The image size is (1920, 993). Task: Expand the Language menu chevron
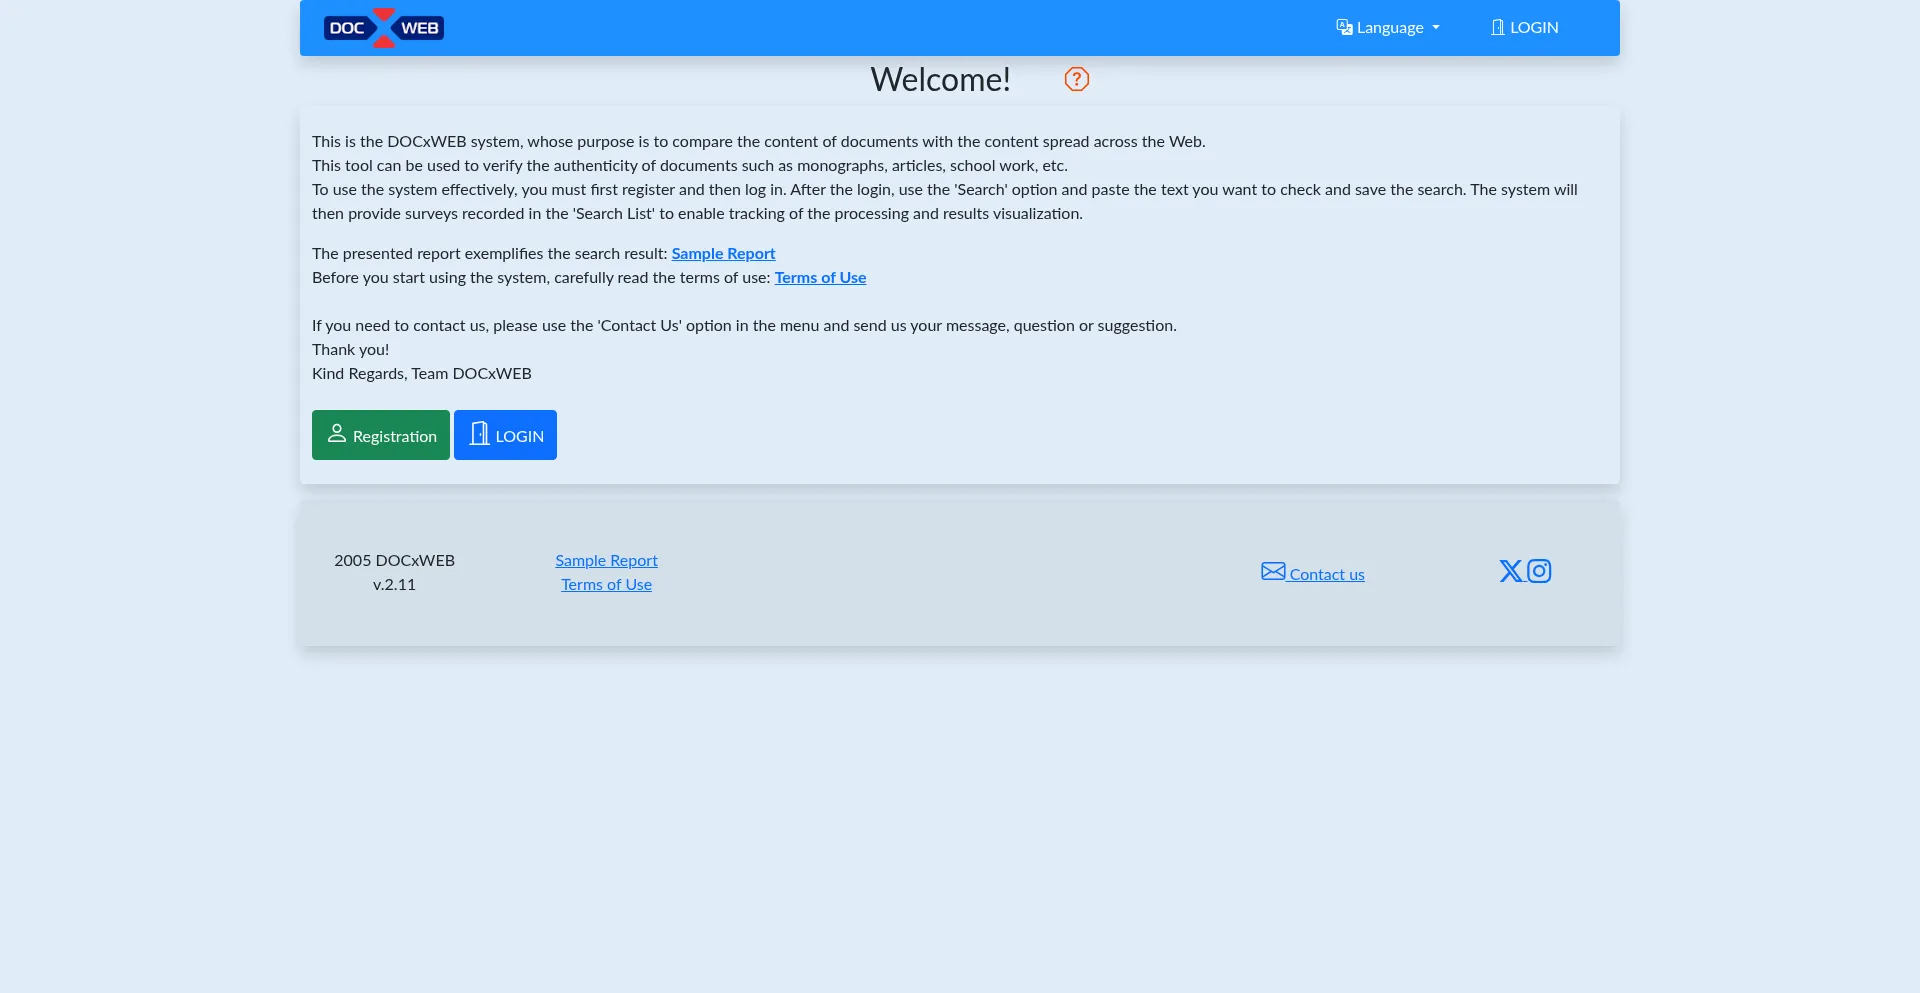point(1436,28)
